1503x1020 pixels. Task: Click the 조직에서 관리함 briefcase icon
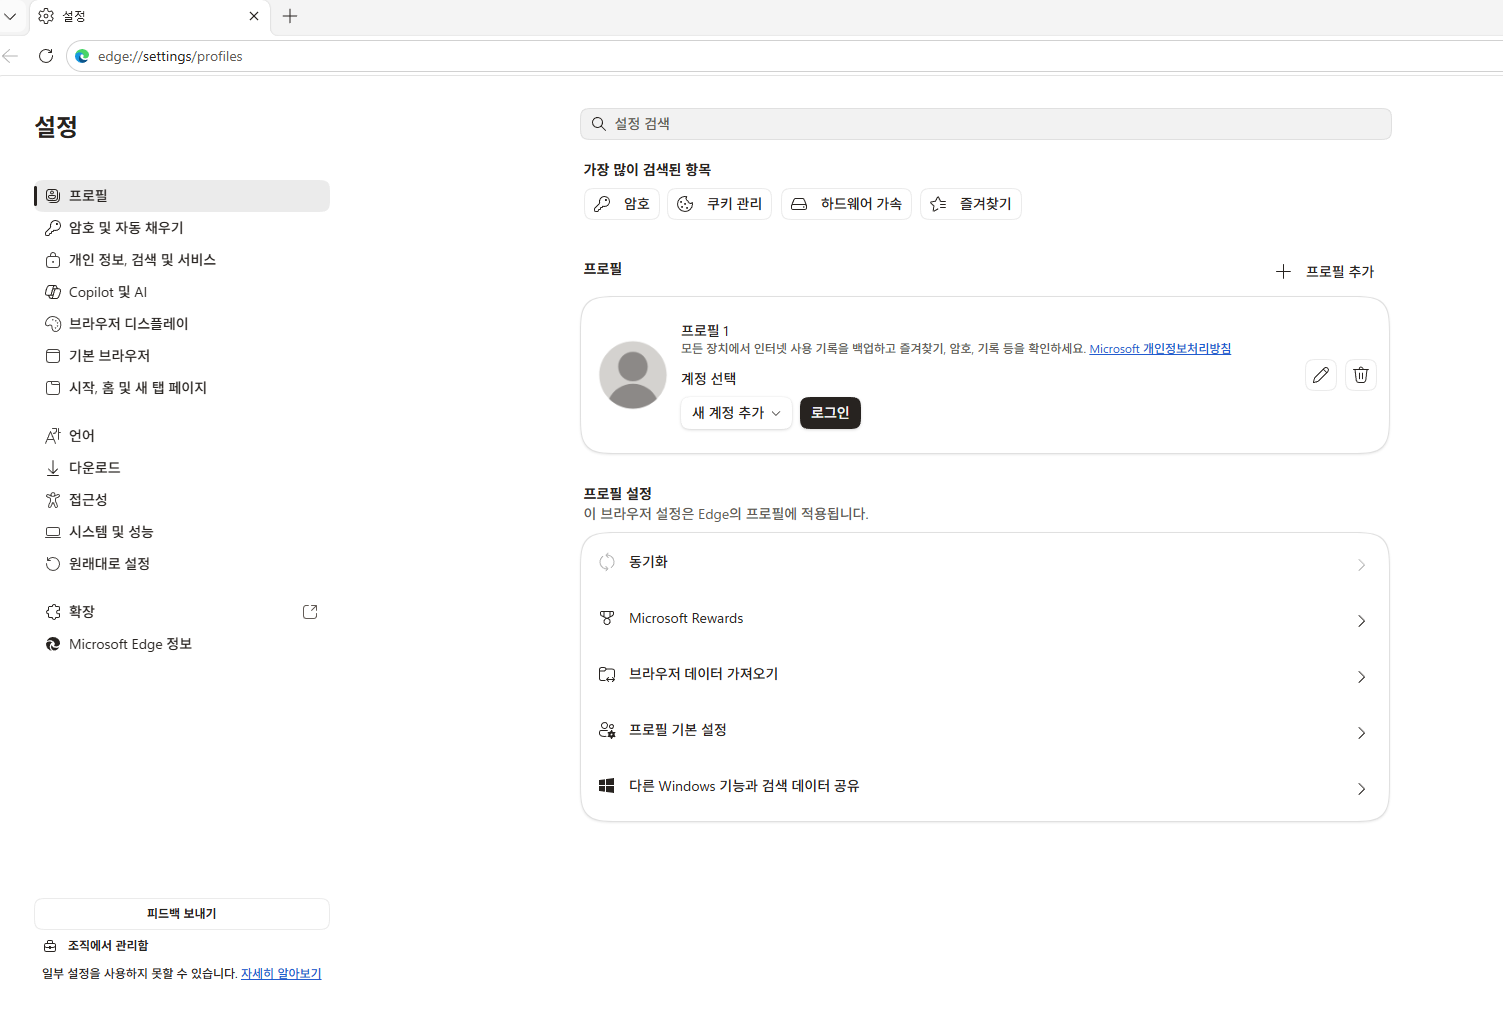[x=50, y=946]
